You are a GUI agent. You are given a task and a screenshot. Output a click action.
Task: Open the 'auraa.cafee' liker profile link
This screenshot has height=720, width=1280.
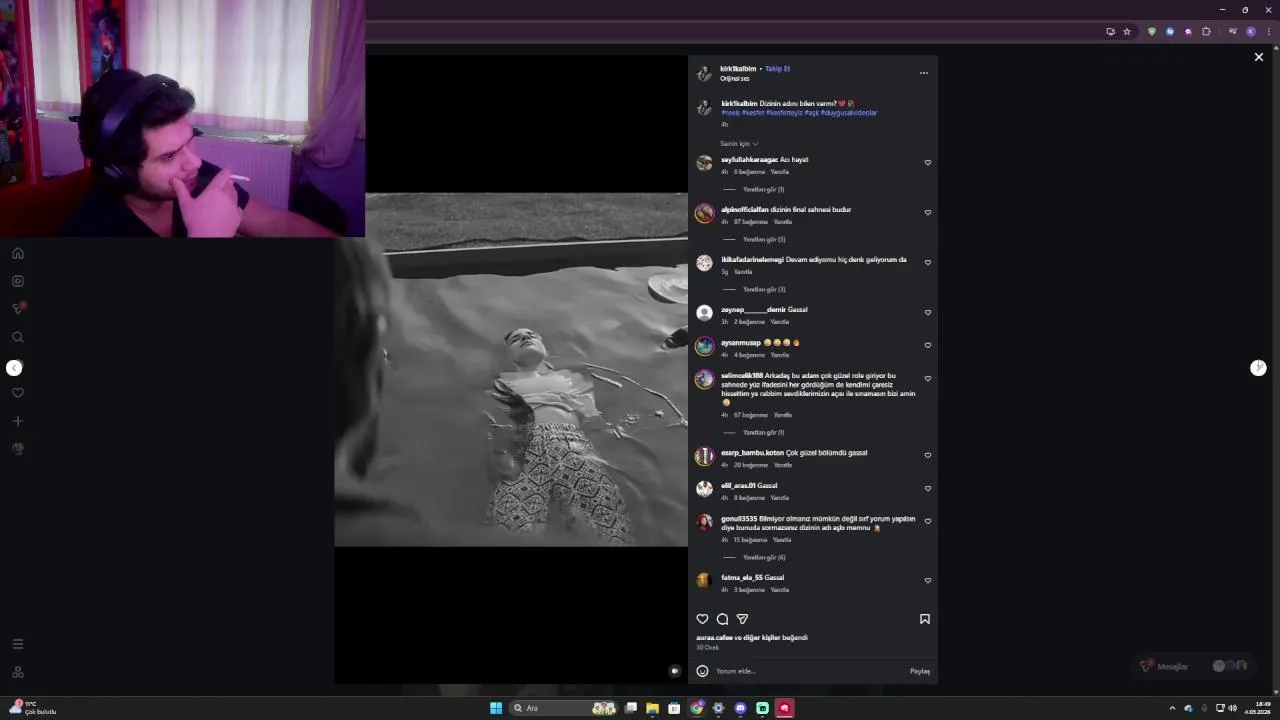[x=714, y=637]
